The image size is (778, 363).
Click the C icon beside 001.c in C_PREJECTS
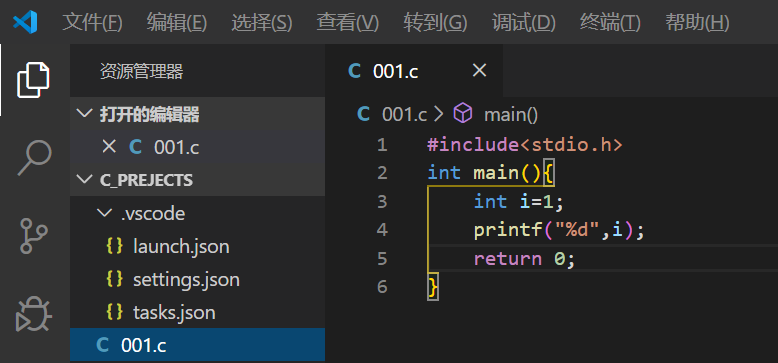103,345
